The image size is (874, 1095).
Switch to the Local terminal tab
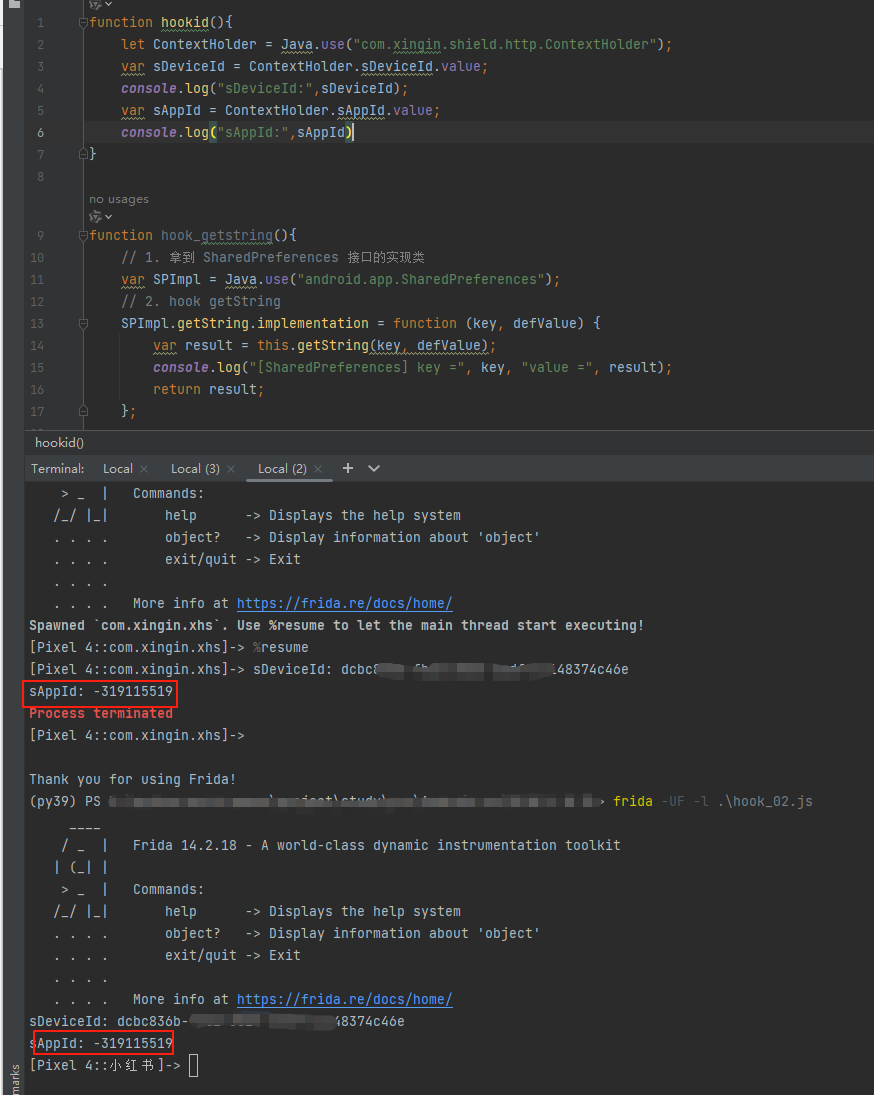click(117, 469)
